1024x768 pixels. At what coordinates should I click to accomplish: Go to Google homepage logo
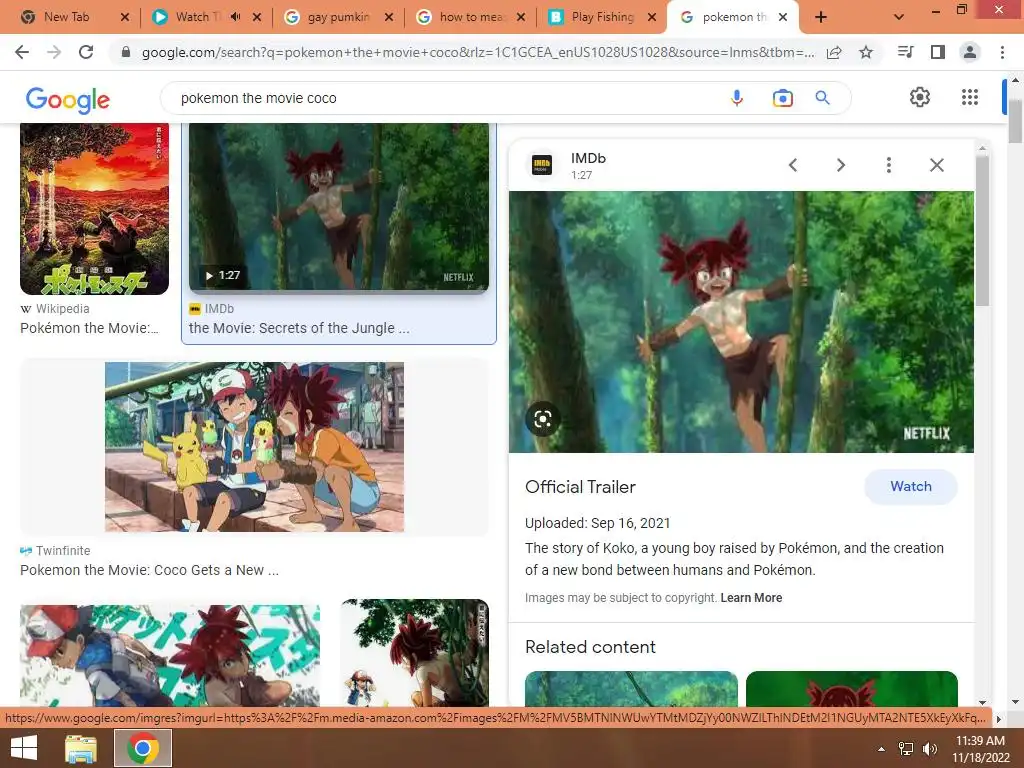(68, 100)
